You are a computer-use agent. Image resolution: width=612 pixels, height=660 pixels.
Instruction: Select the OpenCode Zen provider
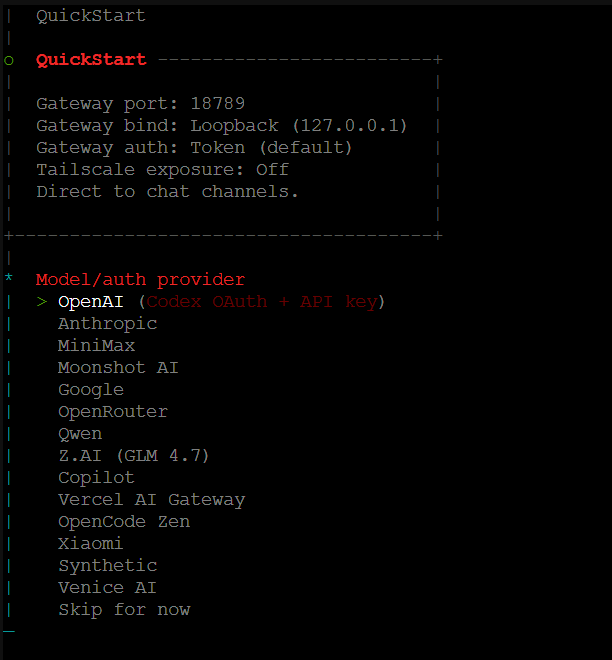click(124, 522)
